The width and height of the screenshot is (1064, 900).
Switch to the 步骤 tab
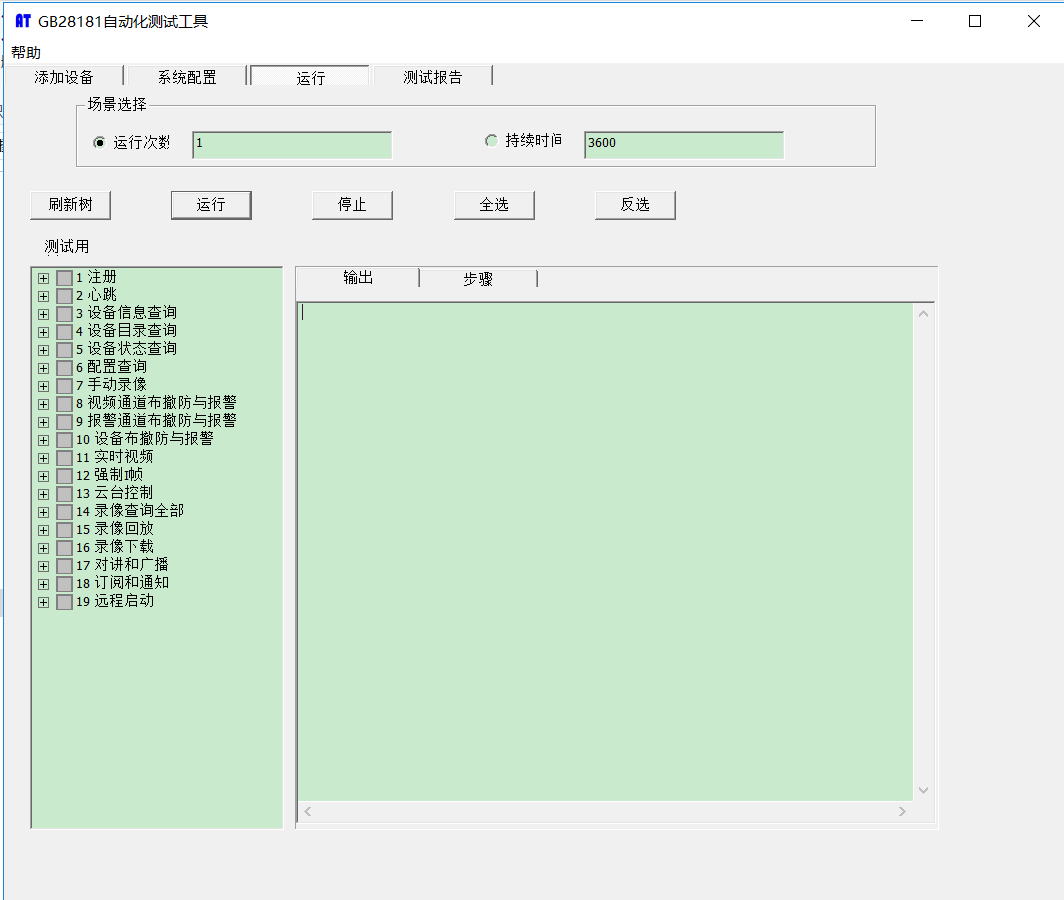[x=478, y=279]
